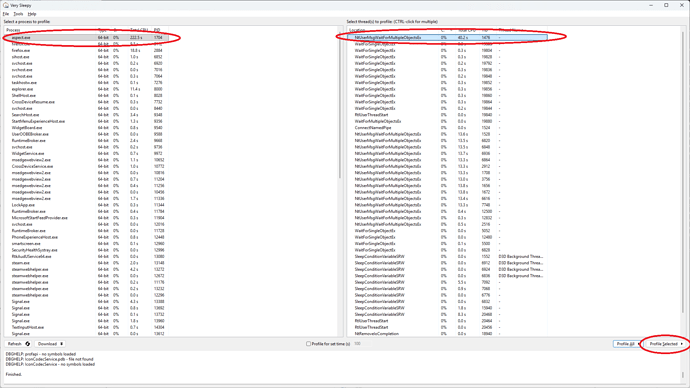Select the SleepConditionVariableSRW thread with 5.5 s
The width and height of the screenshot is (690, 388).
coord(447,282)
